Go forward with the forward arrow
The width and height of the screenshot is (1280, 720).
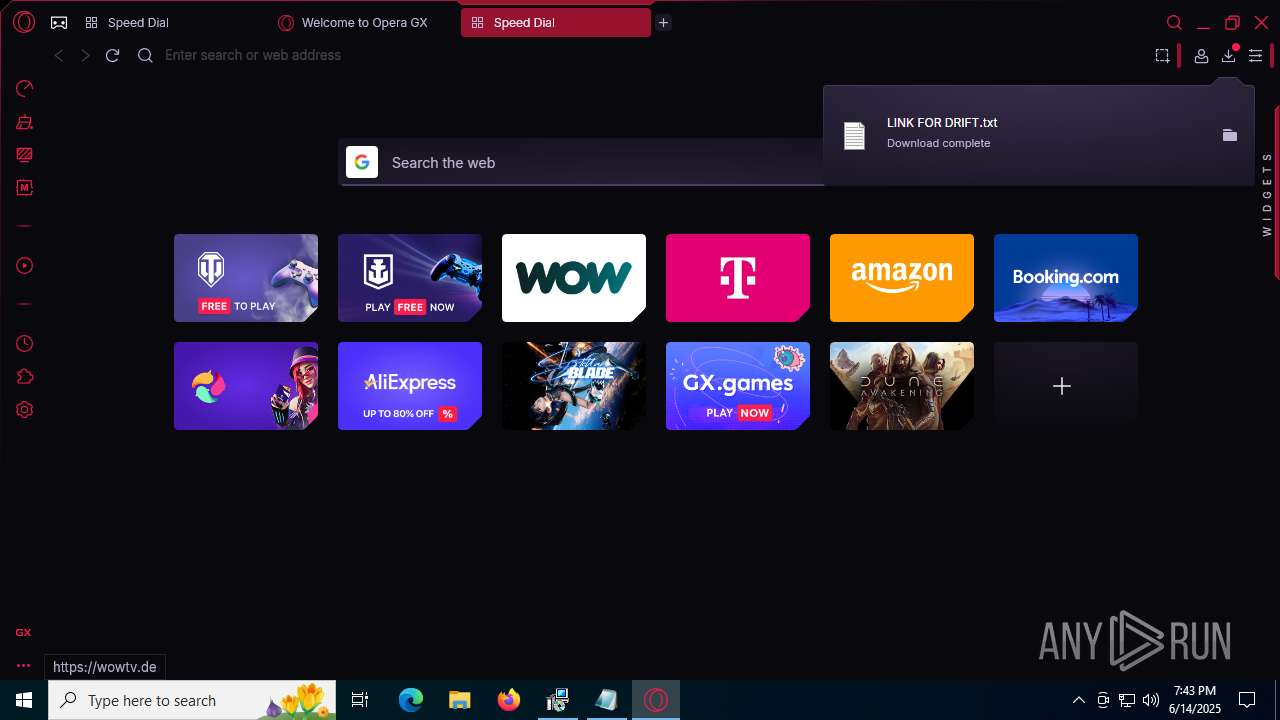85,55
